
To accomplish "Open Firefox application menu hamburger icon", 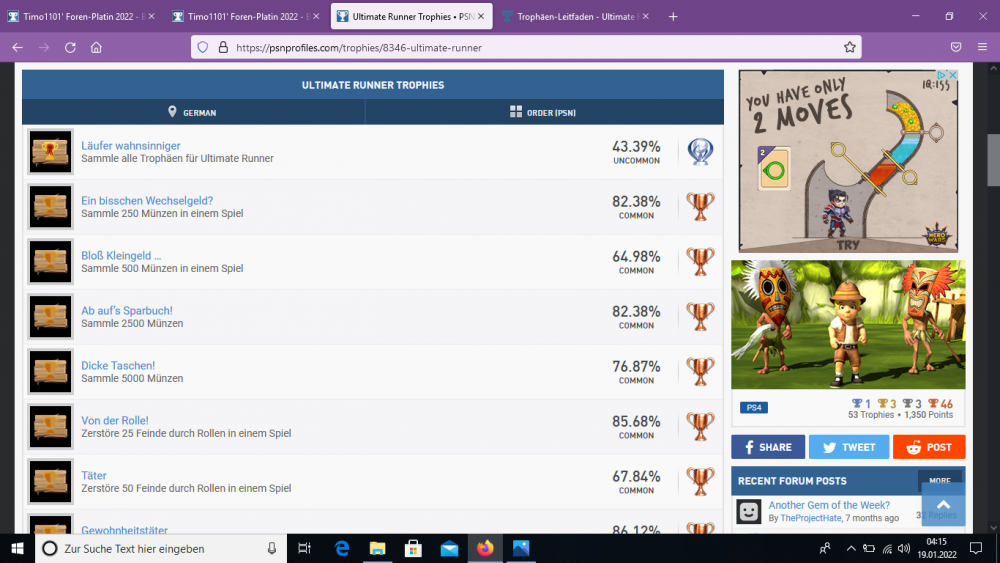I will [x=982, y=47].
